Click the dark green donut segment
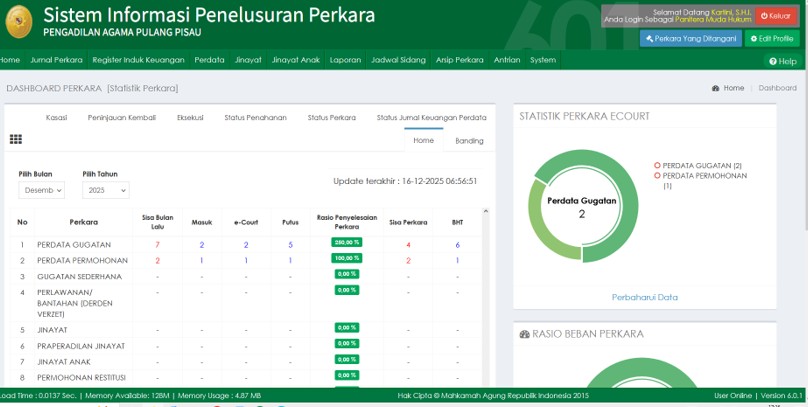Image resolution: width=808 pixels, height=407 pixels. 631,206
